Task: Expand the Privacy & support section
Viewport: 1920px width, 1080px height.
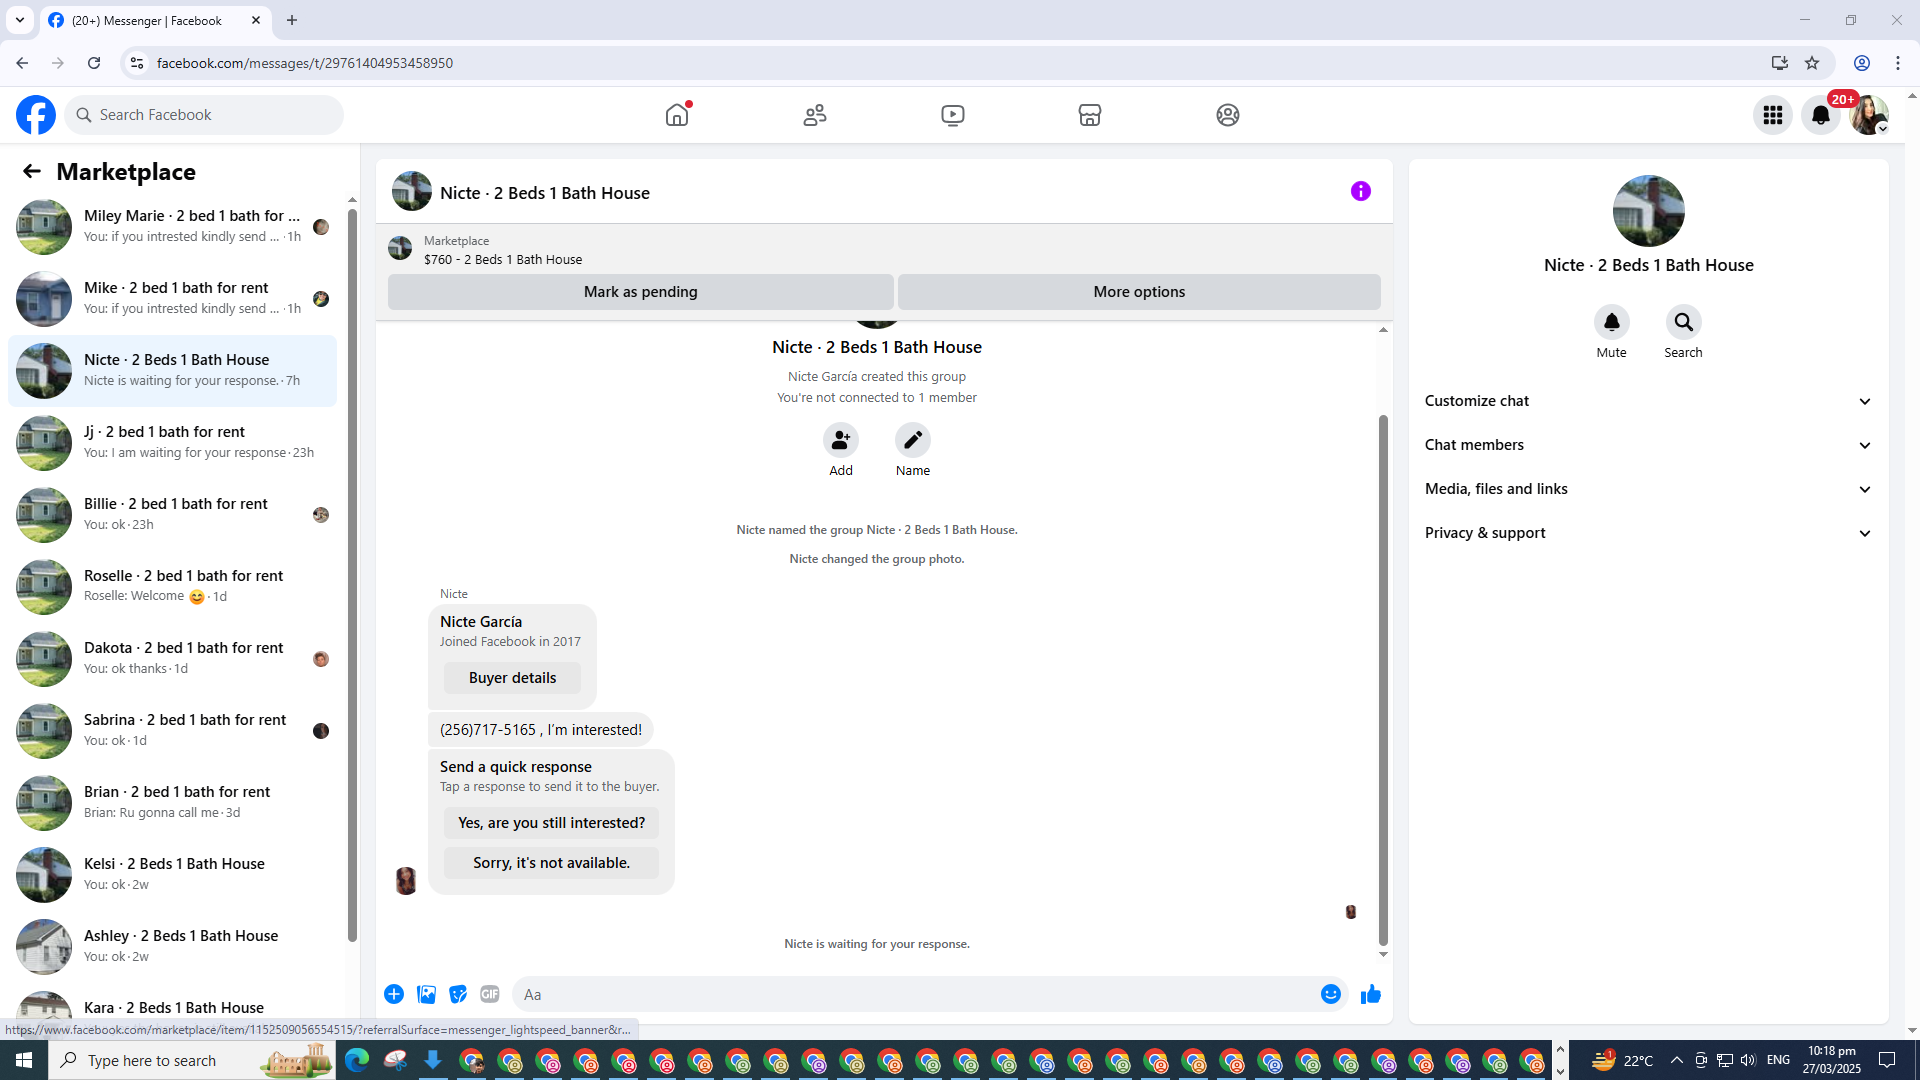Action: tap(1648, 533)
